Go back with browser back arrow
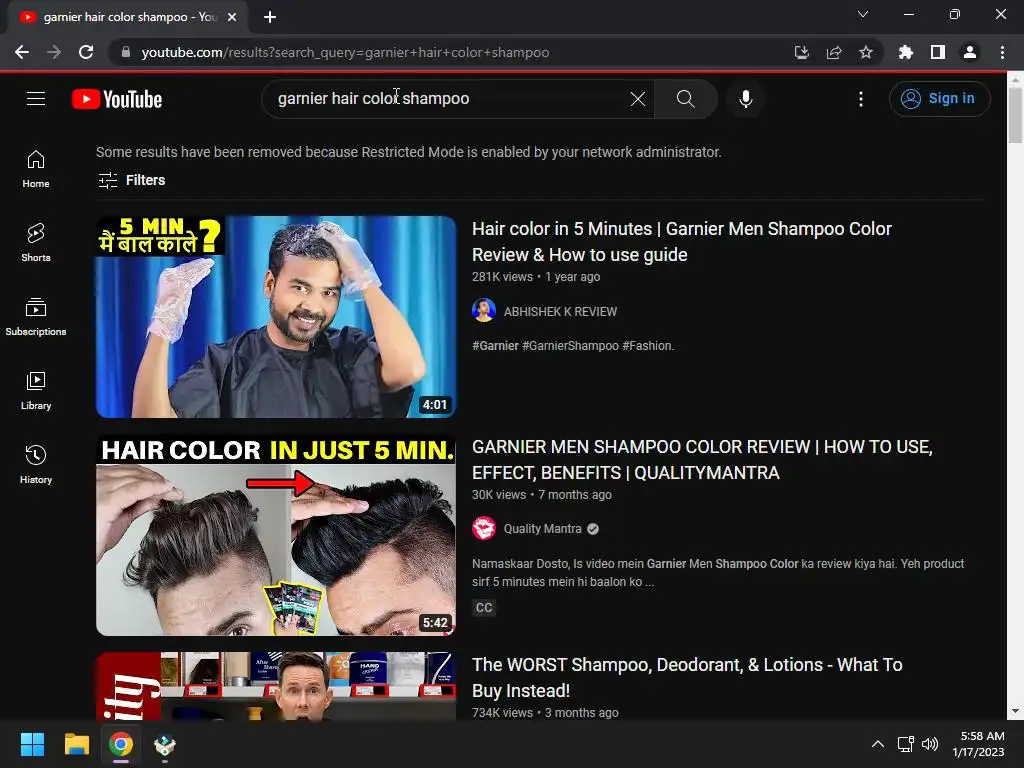 coord(22,52)
